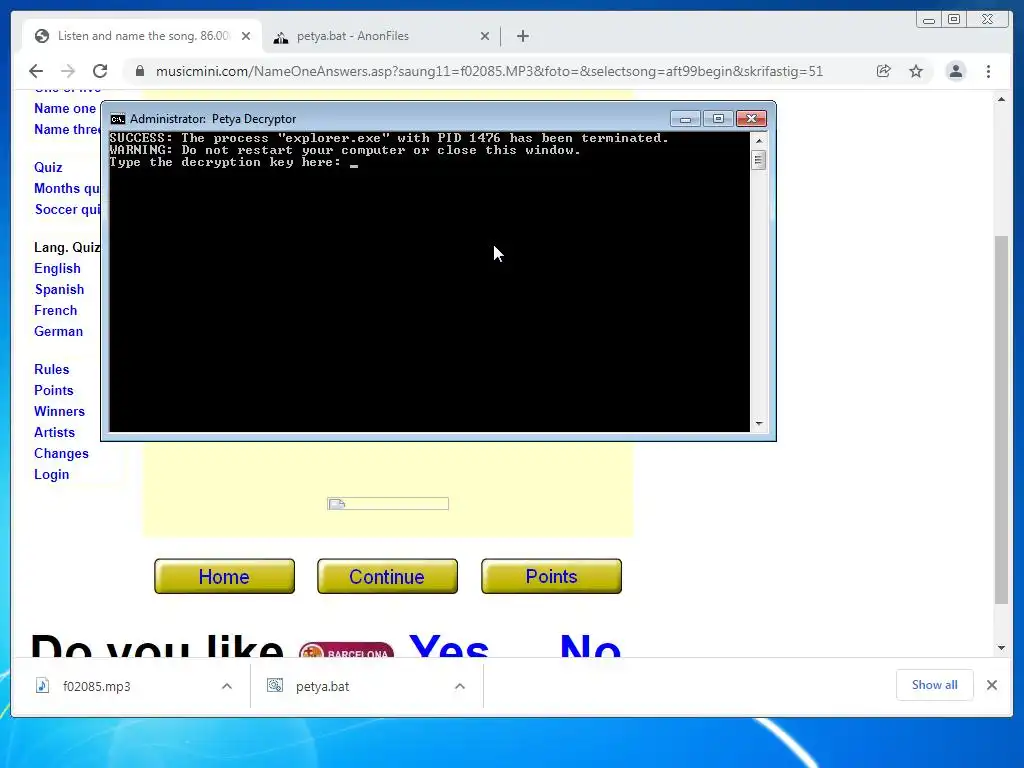The height and width of the screenshot is (768, 1024).
Task: Open the Chrome profile avatar
Action: (955, 71)
